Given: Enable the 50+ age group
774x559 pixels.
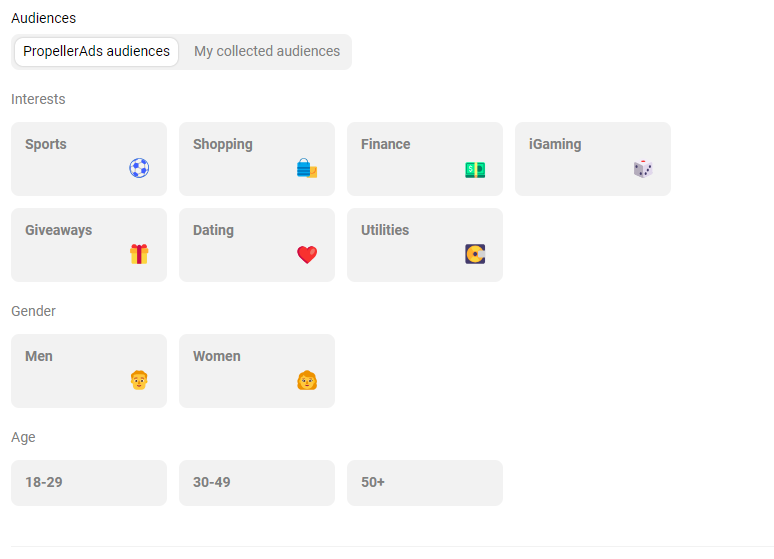Looking at the screenshot, I should [x=425, y=483].
